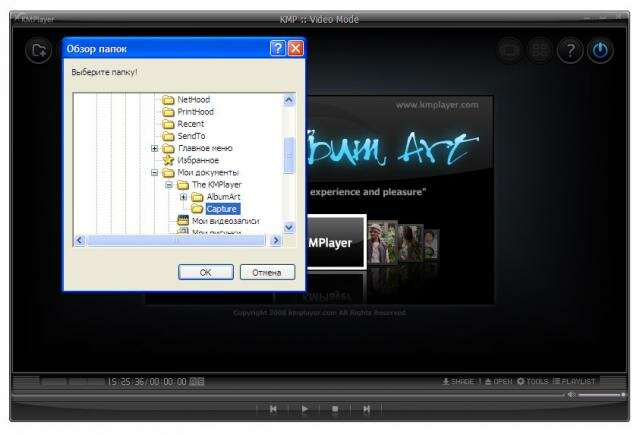Confirm folder selection with OK
Image resolution: width=640 pixels, height=435 pixels.
pyautogui.click(x=206, y=272)
